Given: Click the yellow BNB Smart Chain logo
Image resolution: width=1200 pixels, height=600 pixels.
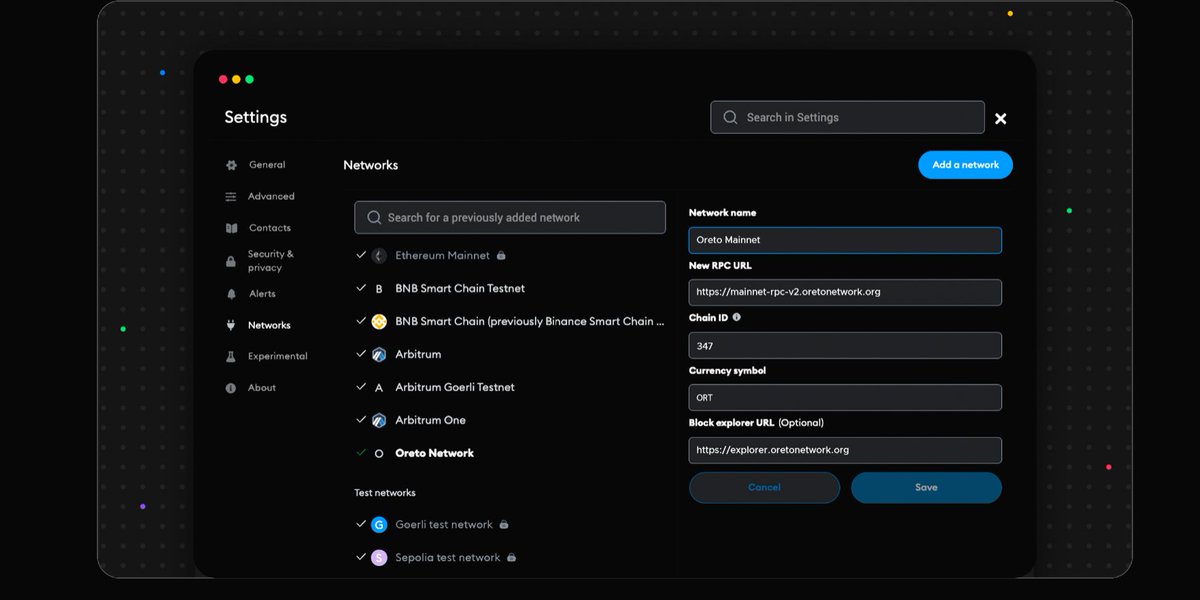Looking at the screenshot, I should point(379,322).
